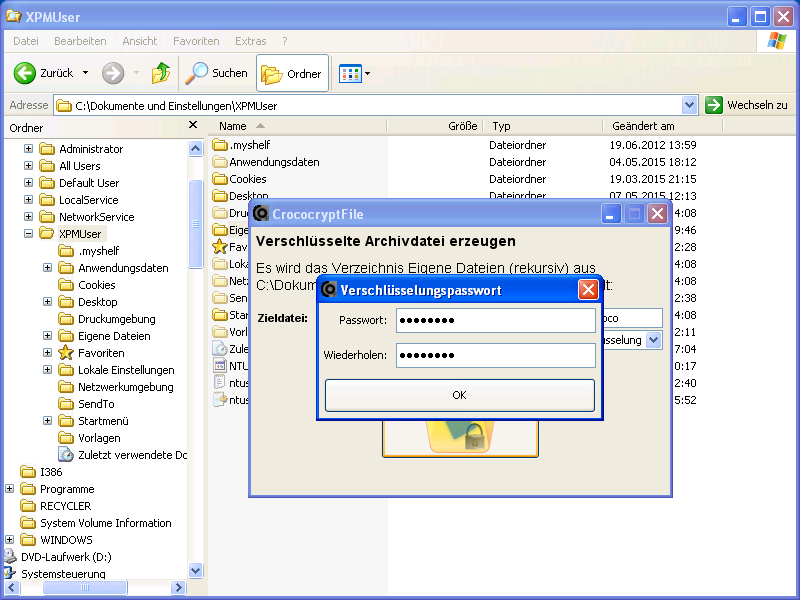
Task: Click Windows logo in Explorer menu bar
Action: pyautogui.click(x=777, y=41)
